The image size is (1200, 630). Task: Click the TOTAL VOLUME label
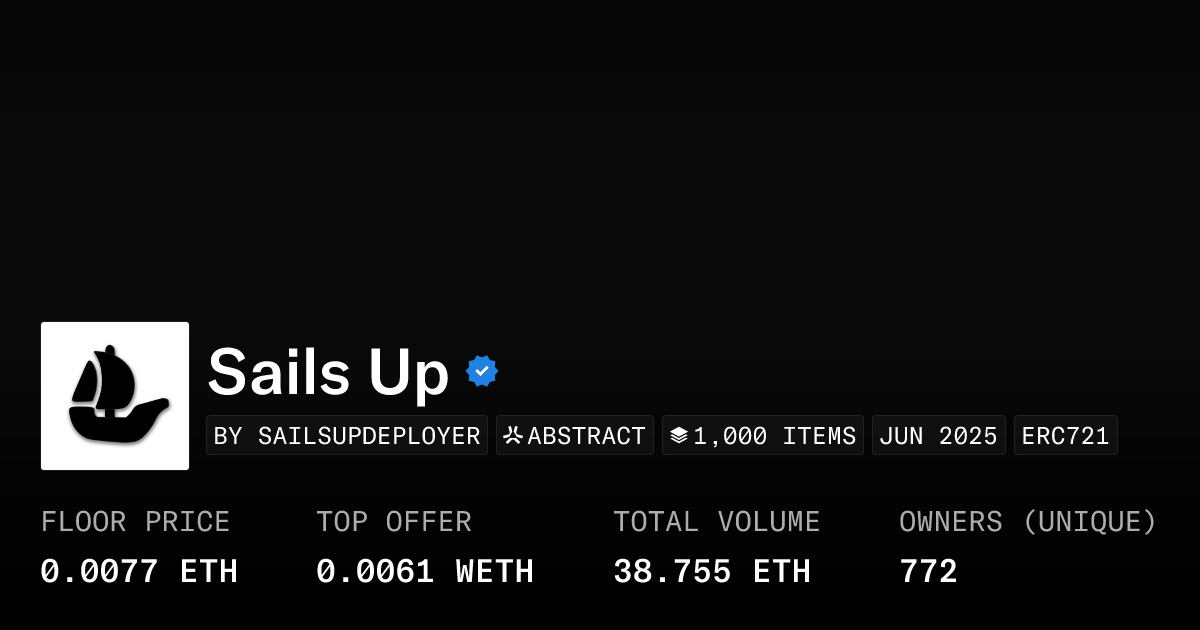716,522
